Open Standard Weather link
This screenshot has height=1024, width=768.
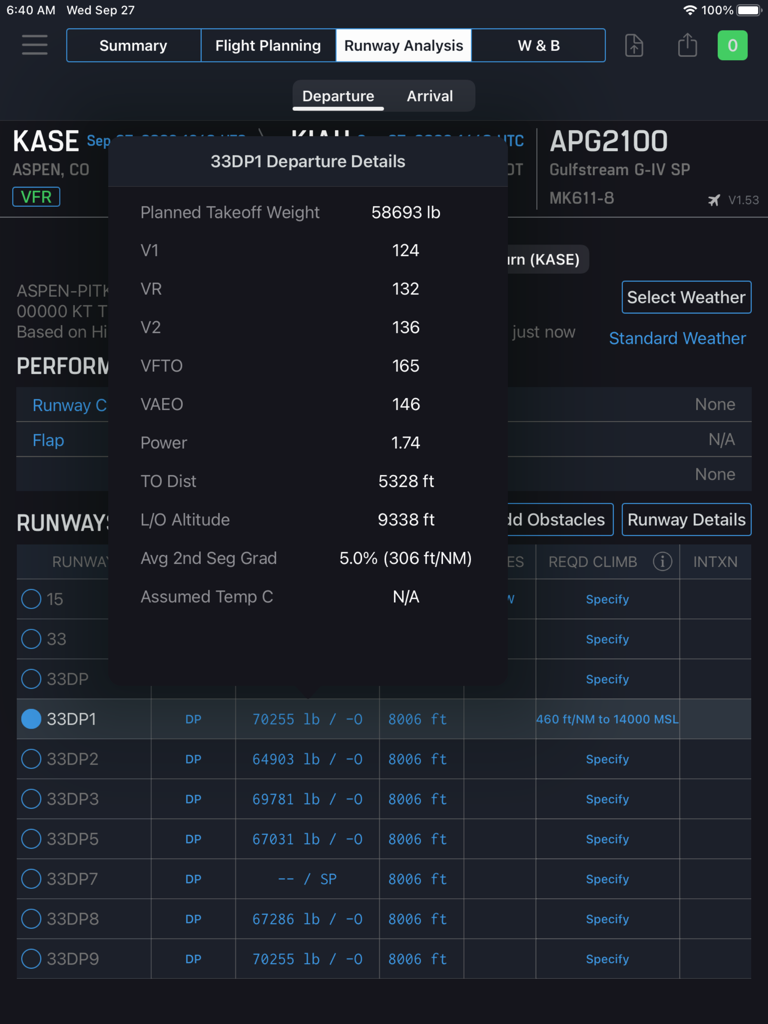(677, 338)
